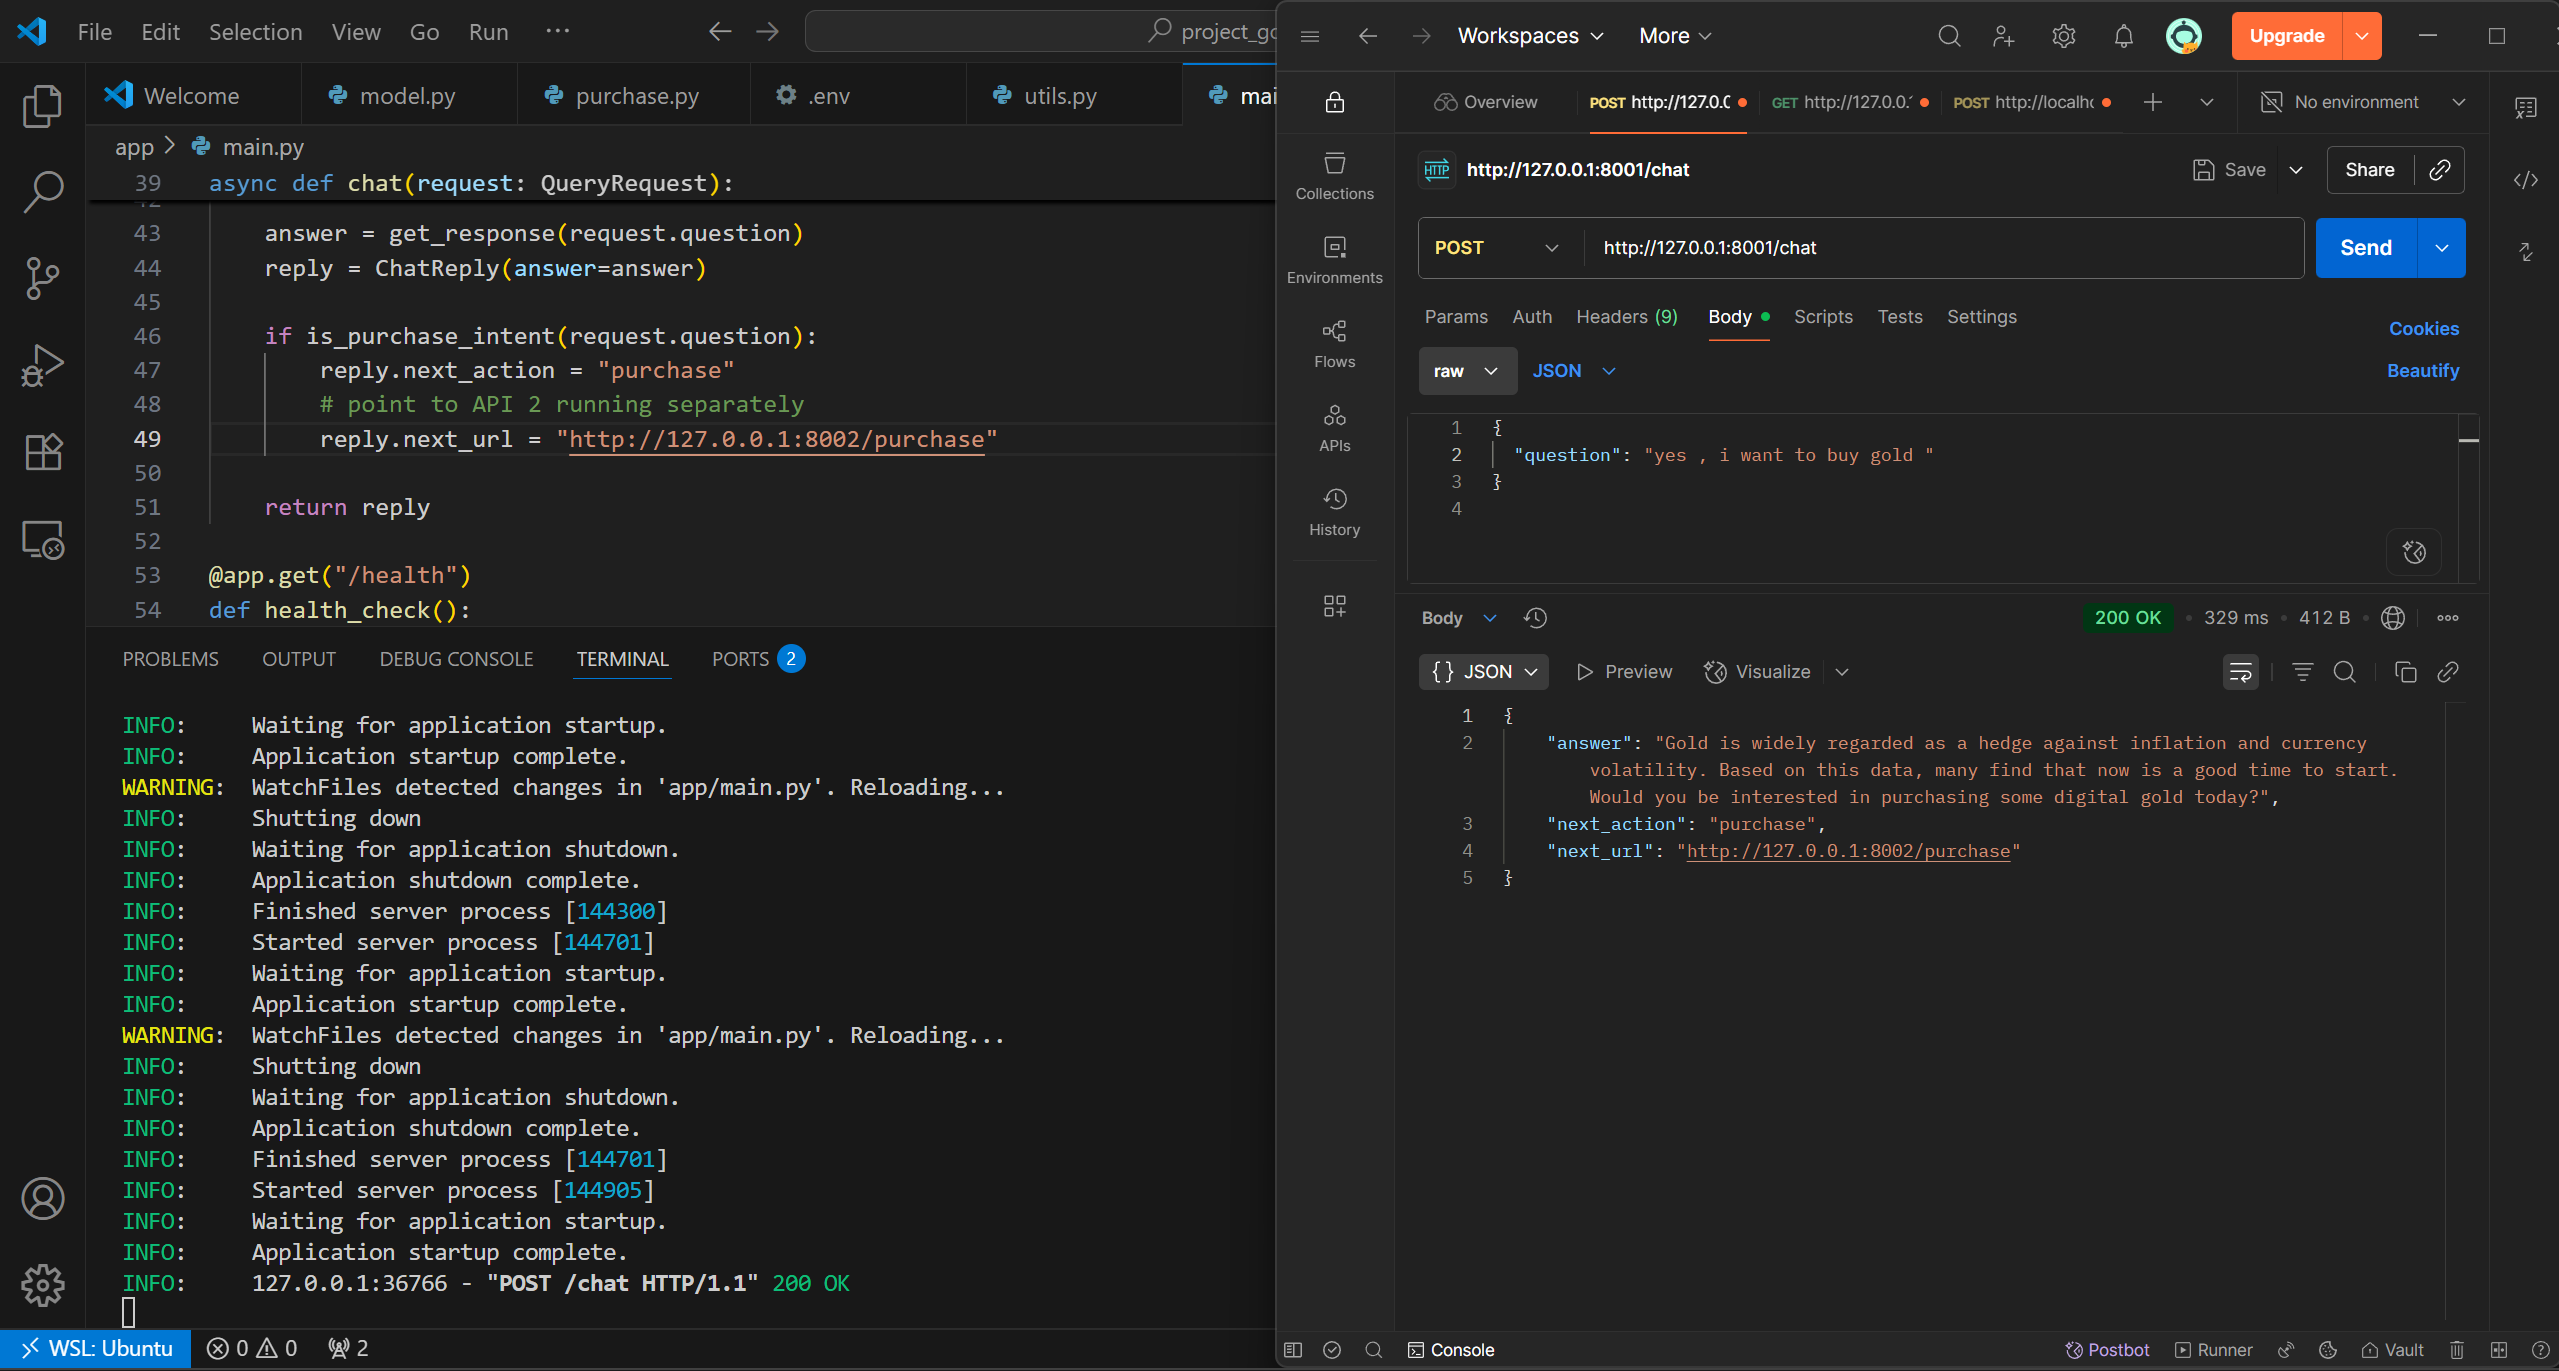Open the Selection menu in VS Code

pyautogui.click(x=255, y=32)
